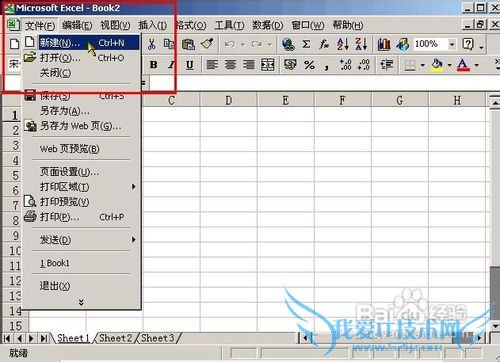Viewport: 500px width, 362px height.
Task: Click the first sheet navigation button
Action: coord(7,338)
